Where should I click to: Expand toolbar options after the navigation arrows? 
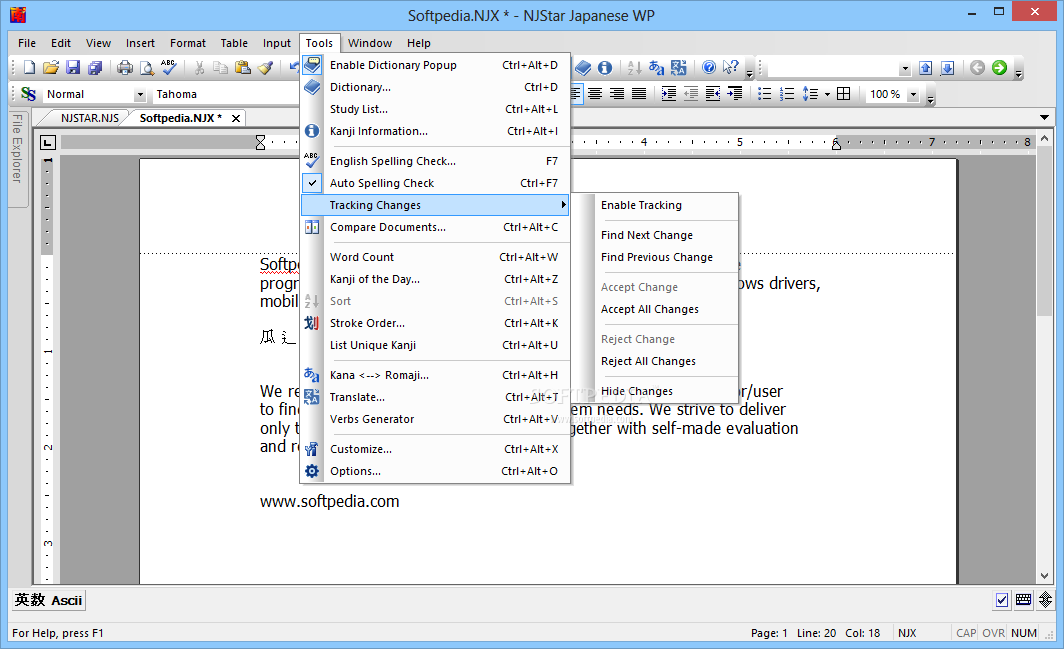[x=1018, y=69]
